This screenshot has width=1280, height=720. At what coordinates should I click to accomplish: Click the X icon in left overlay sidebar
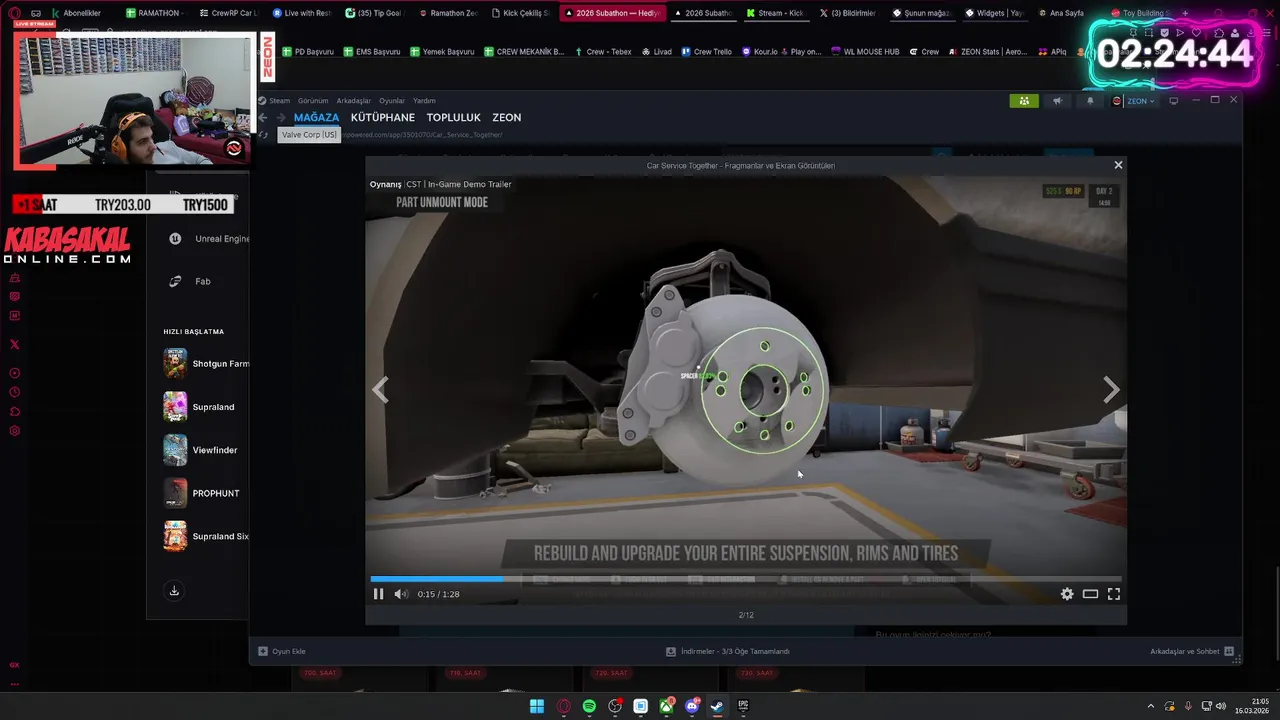point(14,344)
